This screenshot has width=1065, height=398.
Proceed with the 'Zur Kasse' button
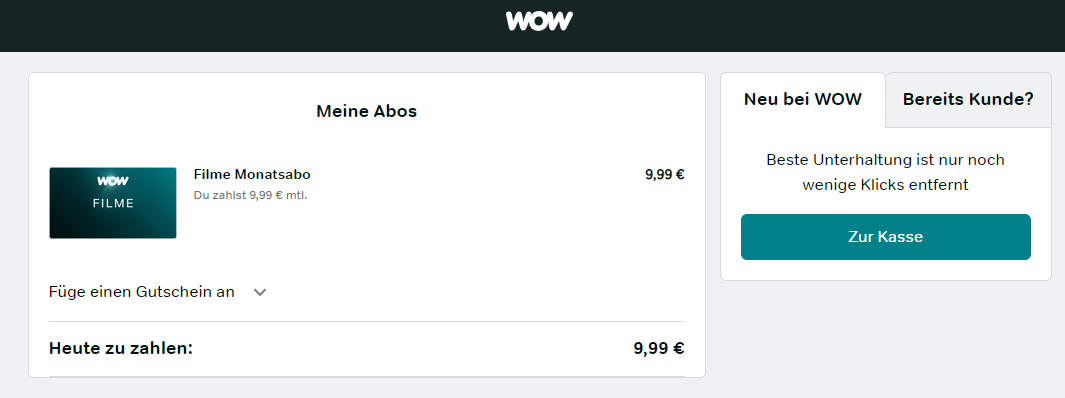pyautogui.click(x=886, y=237)
